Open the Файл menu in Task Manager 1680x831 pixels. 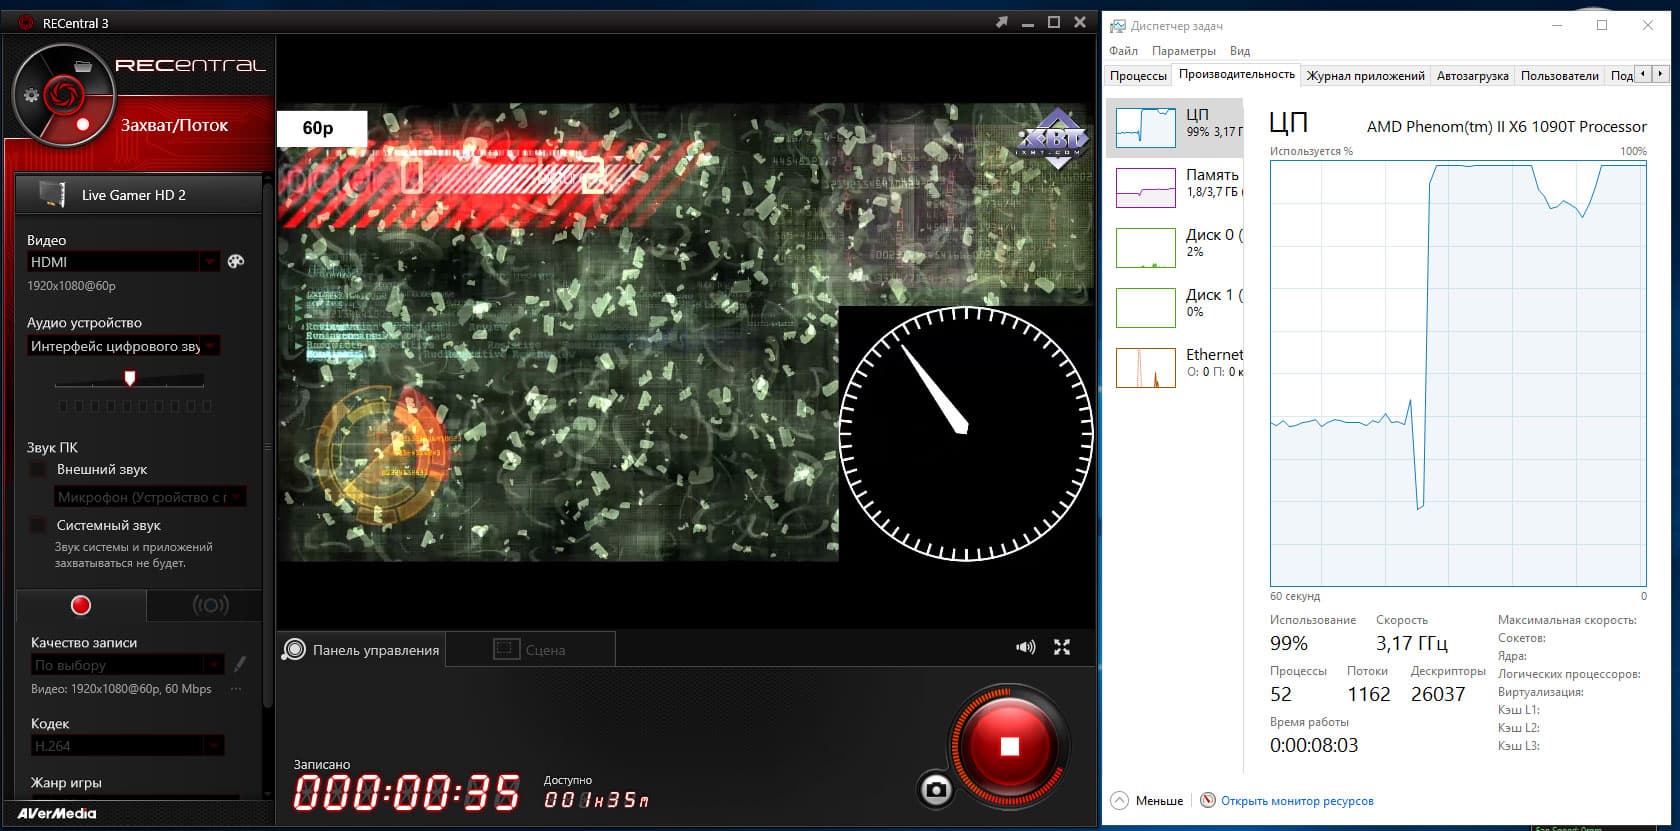tap(1123, 51)
